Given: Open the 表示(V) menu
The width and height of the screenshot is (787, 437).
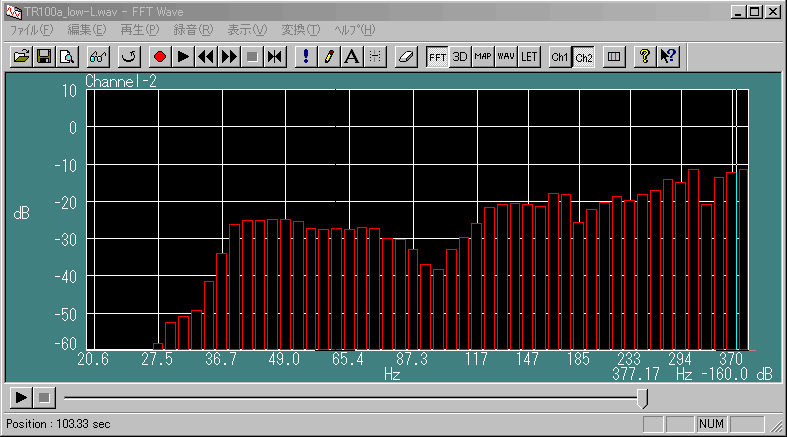Looking at the screenshot, I should click(x=247, y=30).
